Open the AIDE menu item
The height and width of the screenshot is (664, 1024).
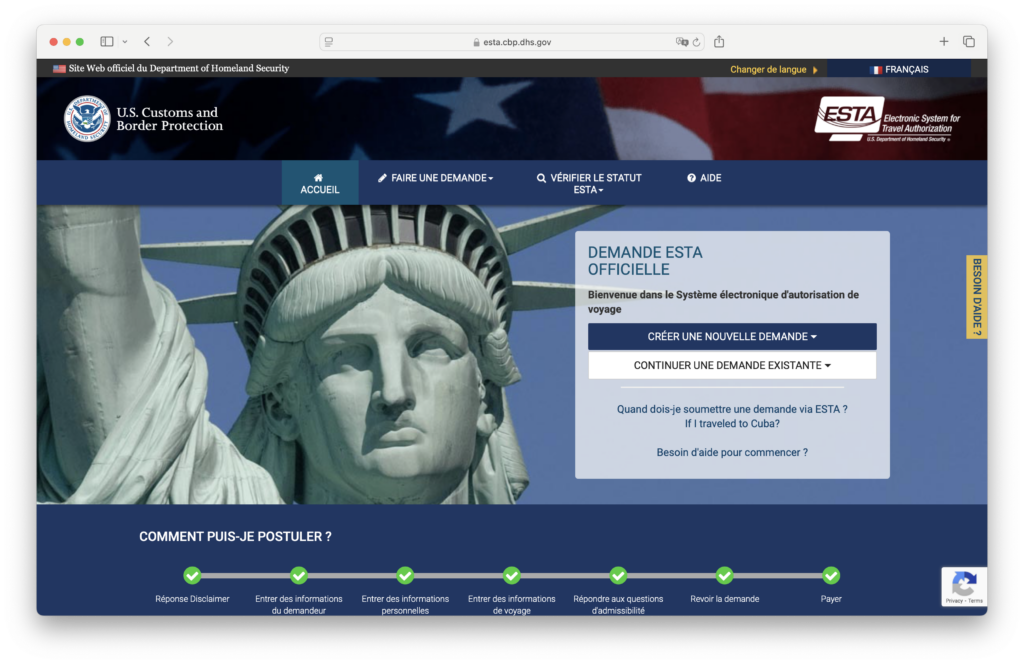pyautogui.click(x=704, y=178)
